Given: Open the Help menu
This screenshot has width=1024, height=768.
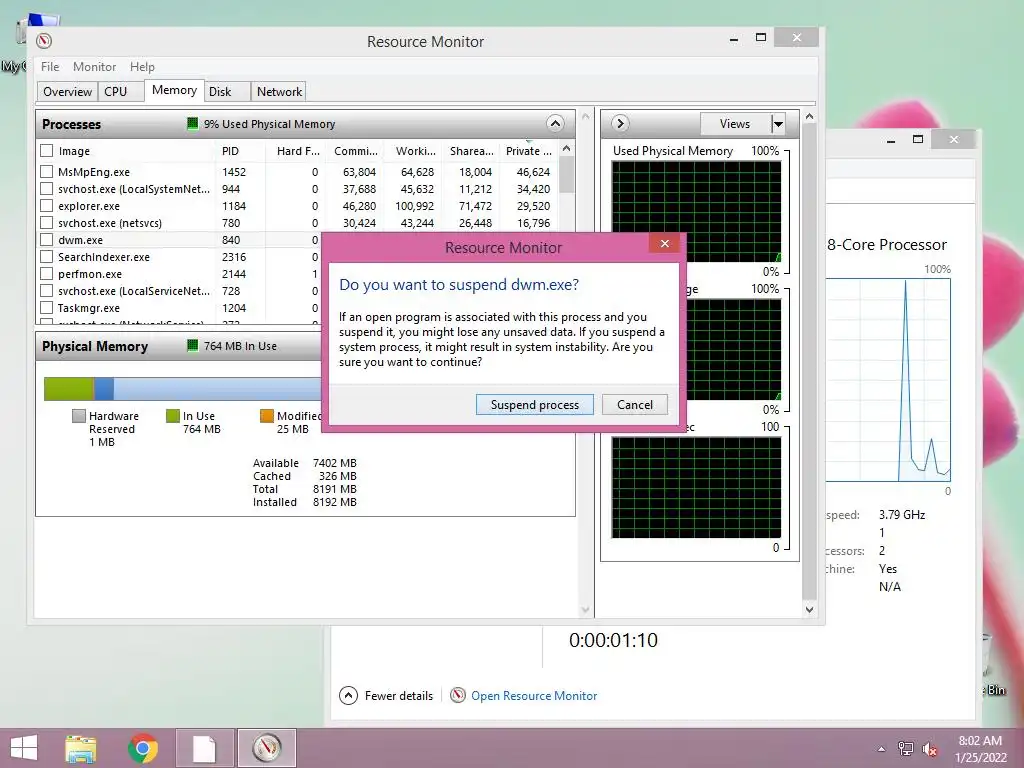Looking at the screenshot, I should point(142,67).
